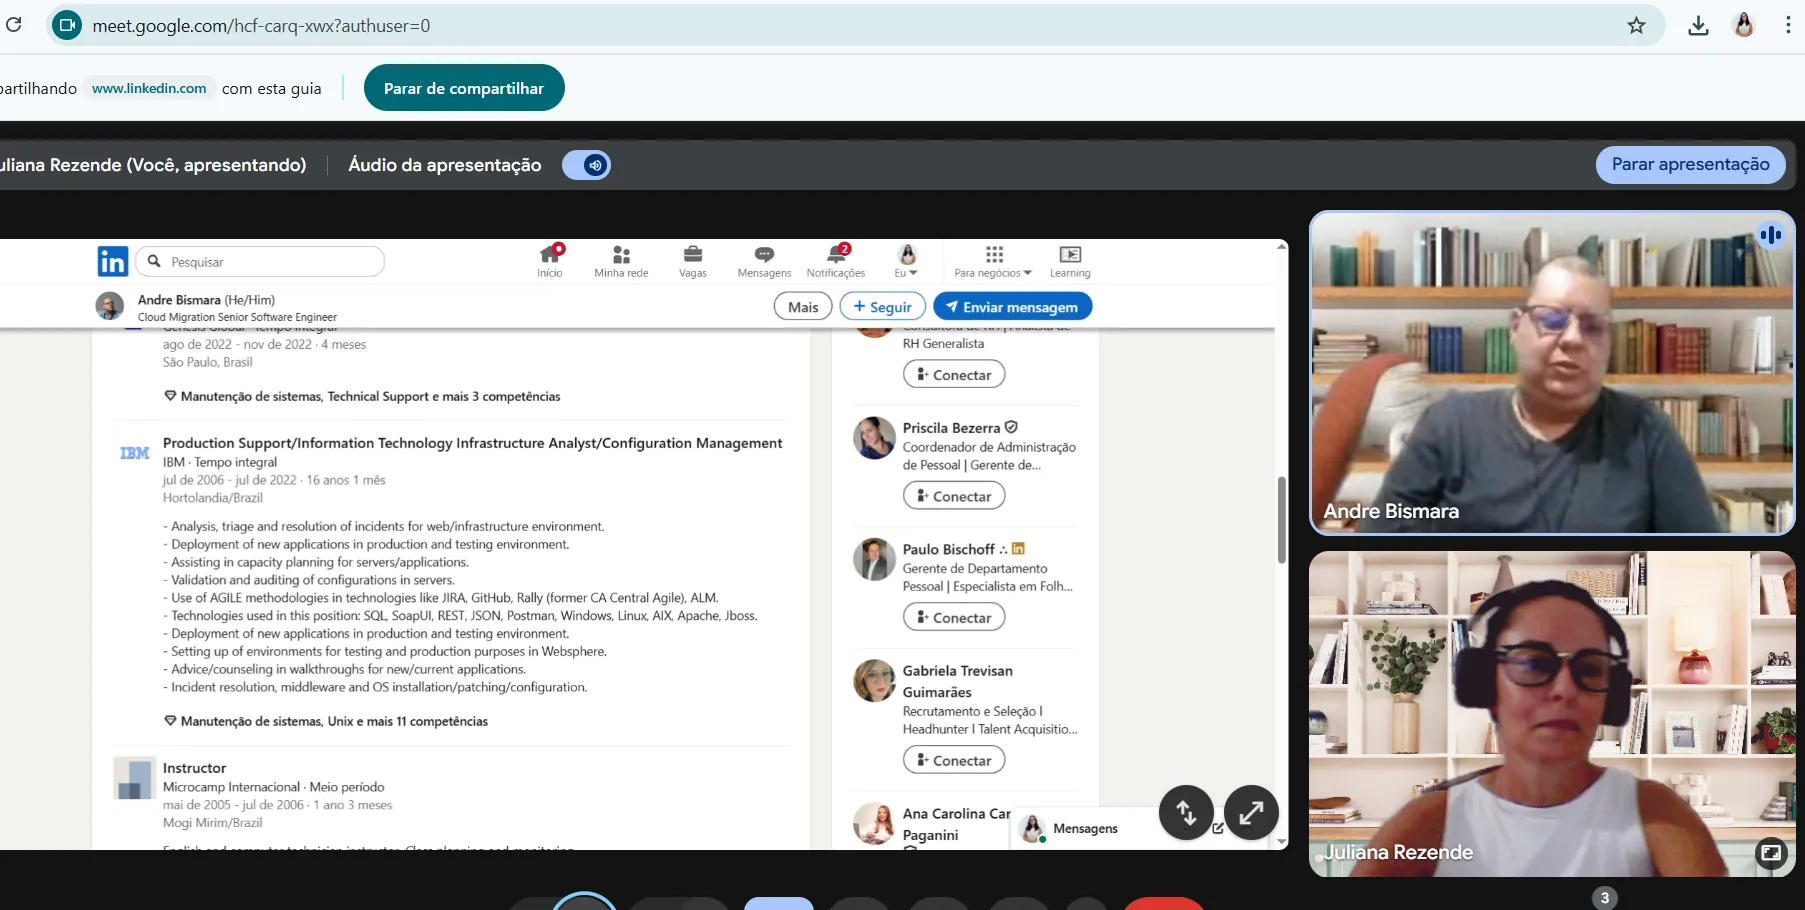Click the new message compose icon
This screenshot has width=1805, height=910.
[1218, 828]
